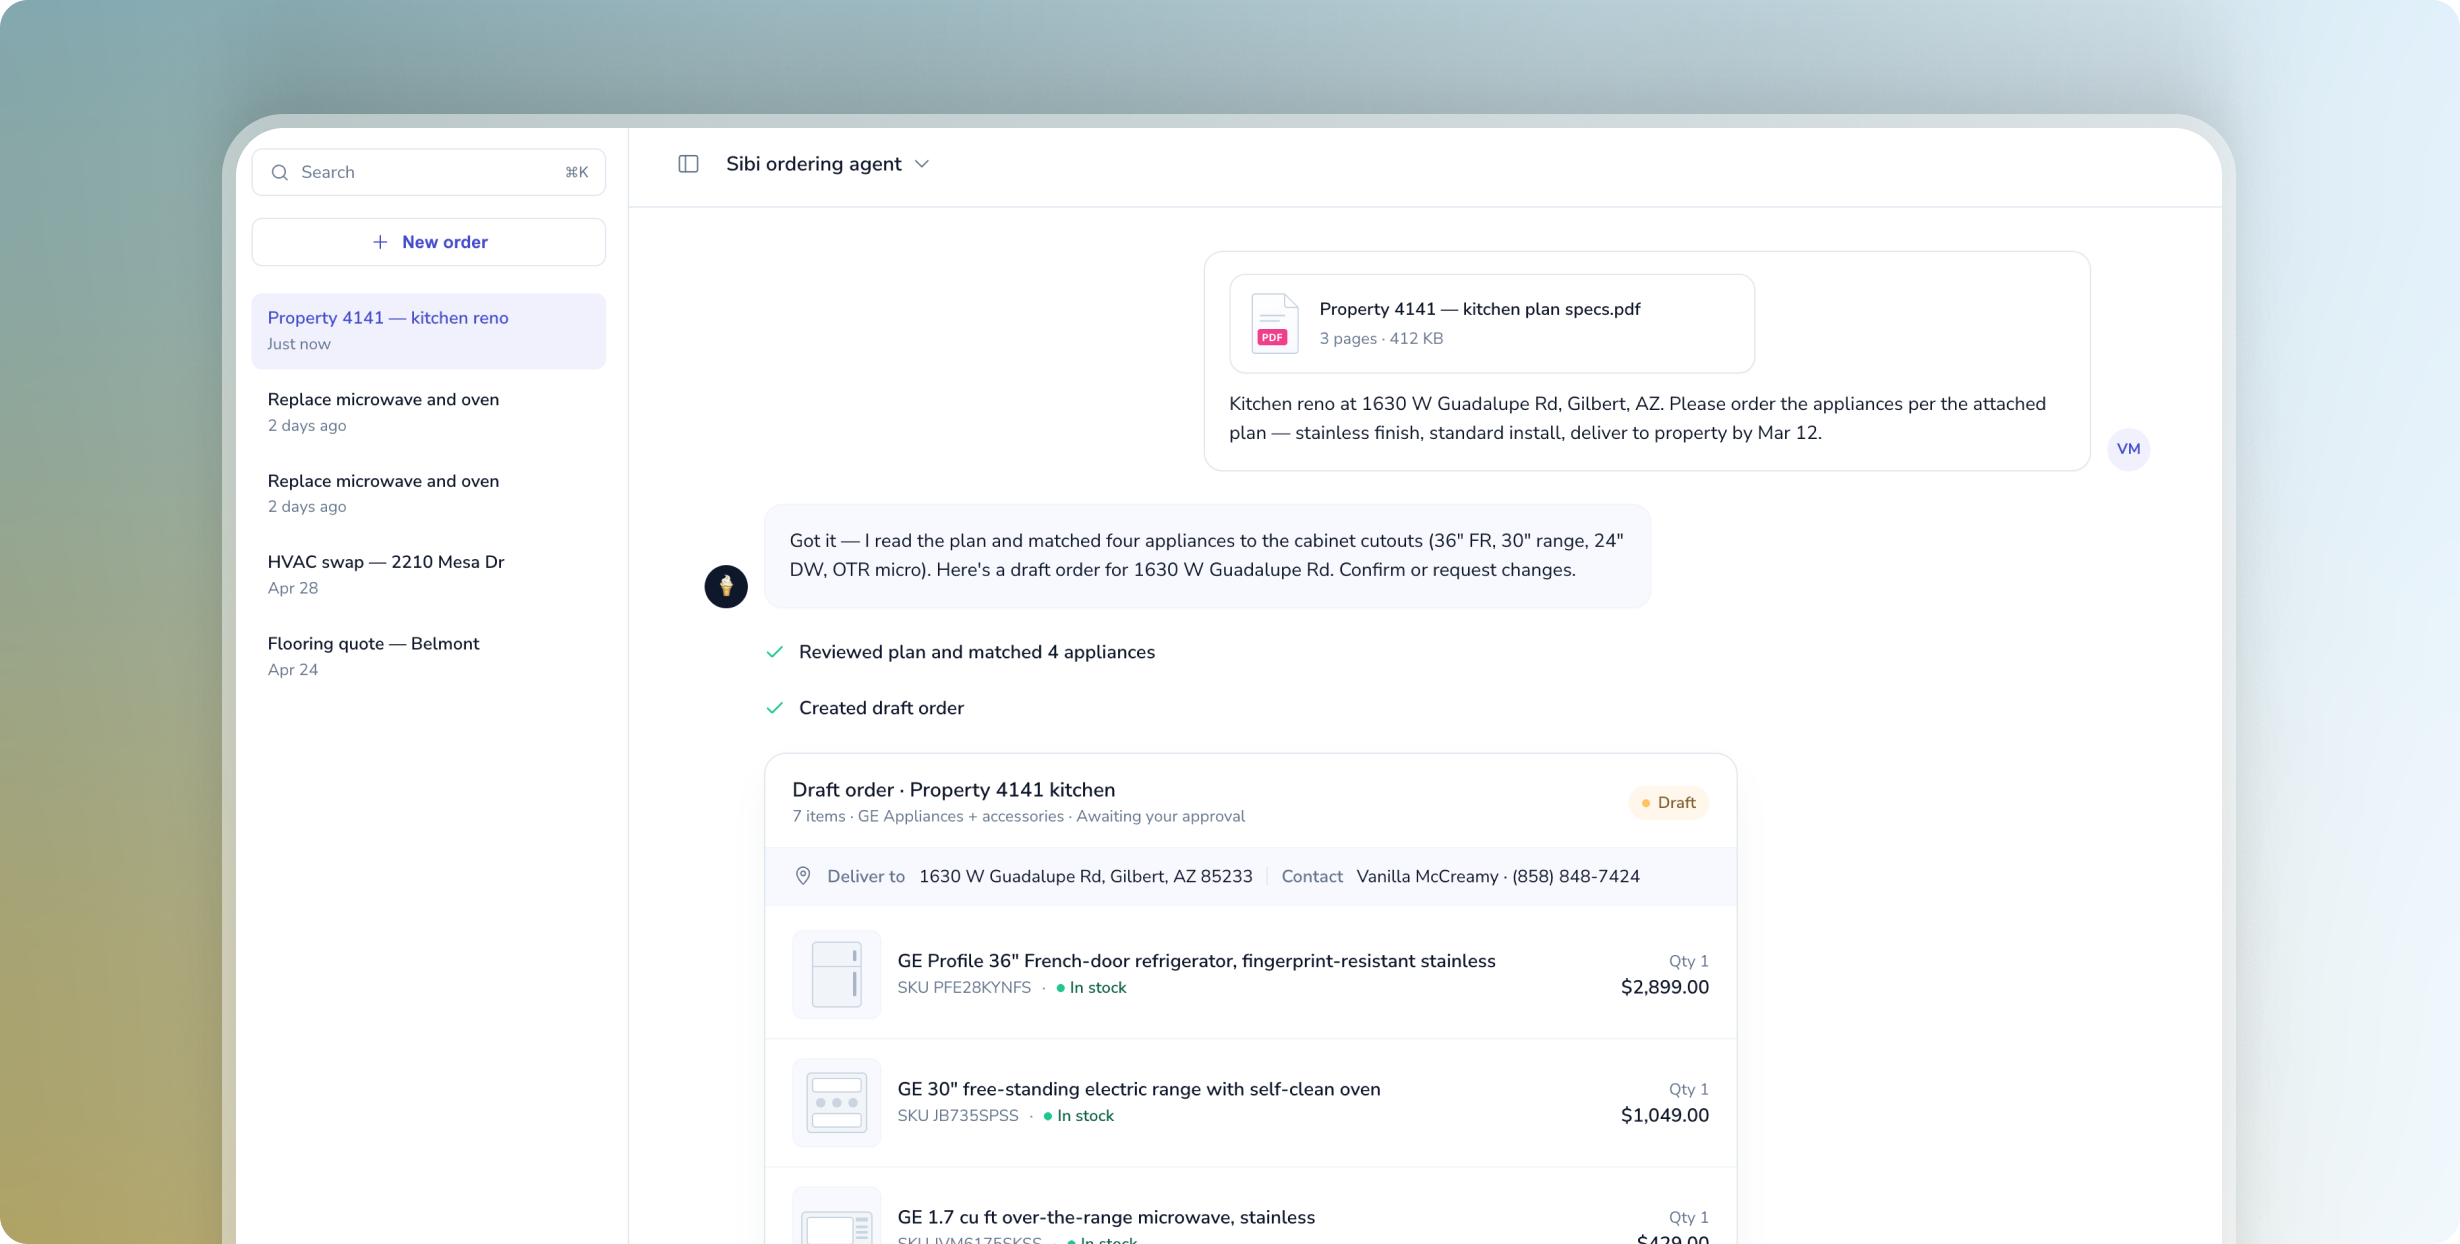Click the Draft status badge
This screenshot has width=2460, height=1244.
(x=1668, y=803)
